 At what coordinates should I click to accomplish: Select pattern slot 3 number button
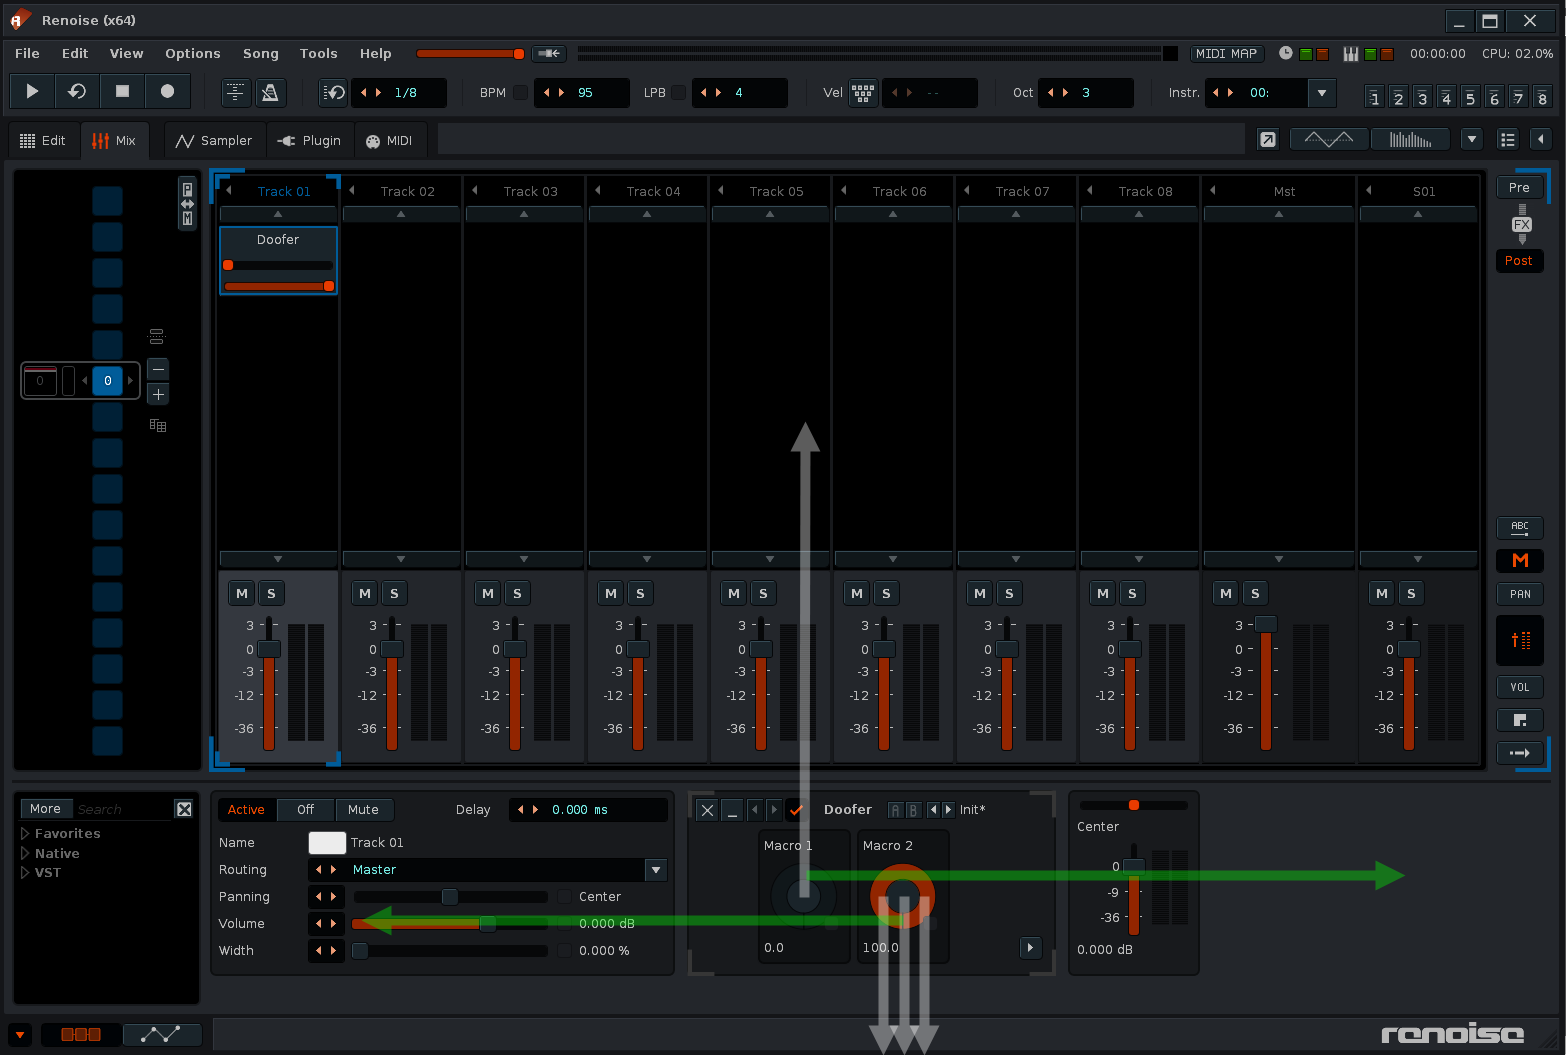[x=1422, y=97]
